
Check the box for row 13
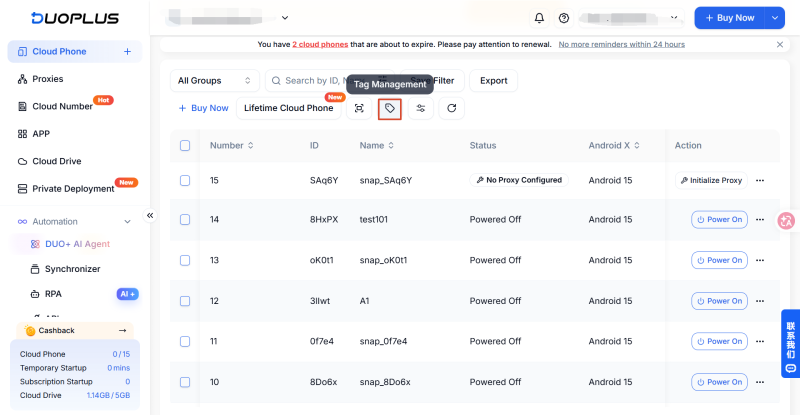[x=185, y=260]
